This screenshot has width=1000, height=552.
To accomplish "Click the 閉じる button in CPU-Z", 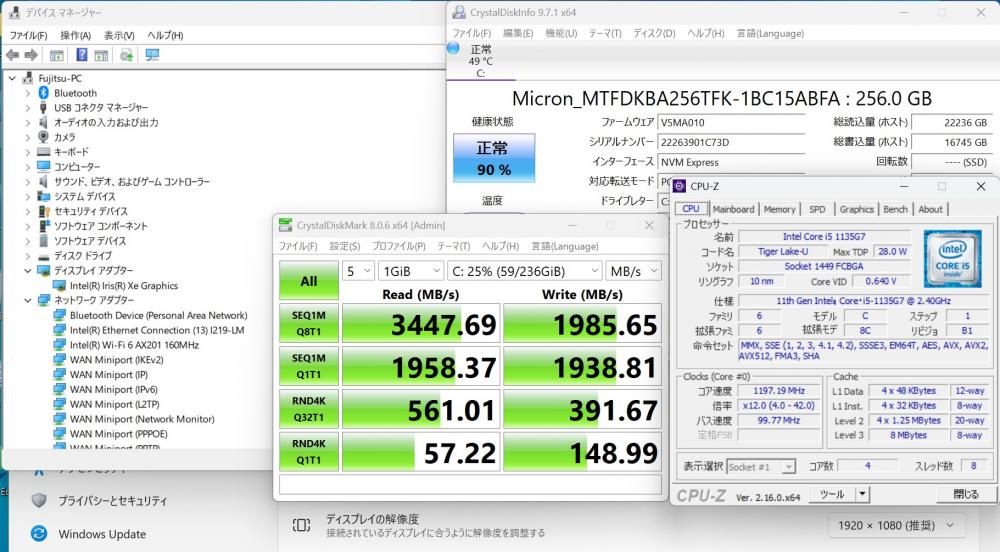I will (966, 494).
